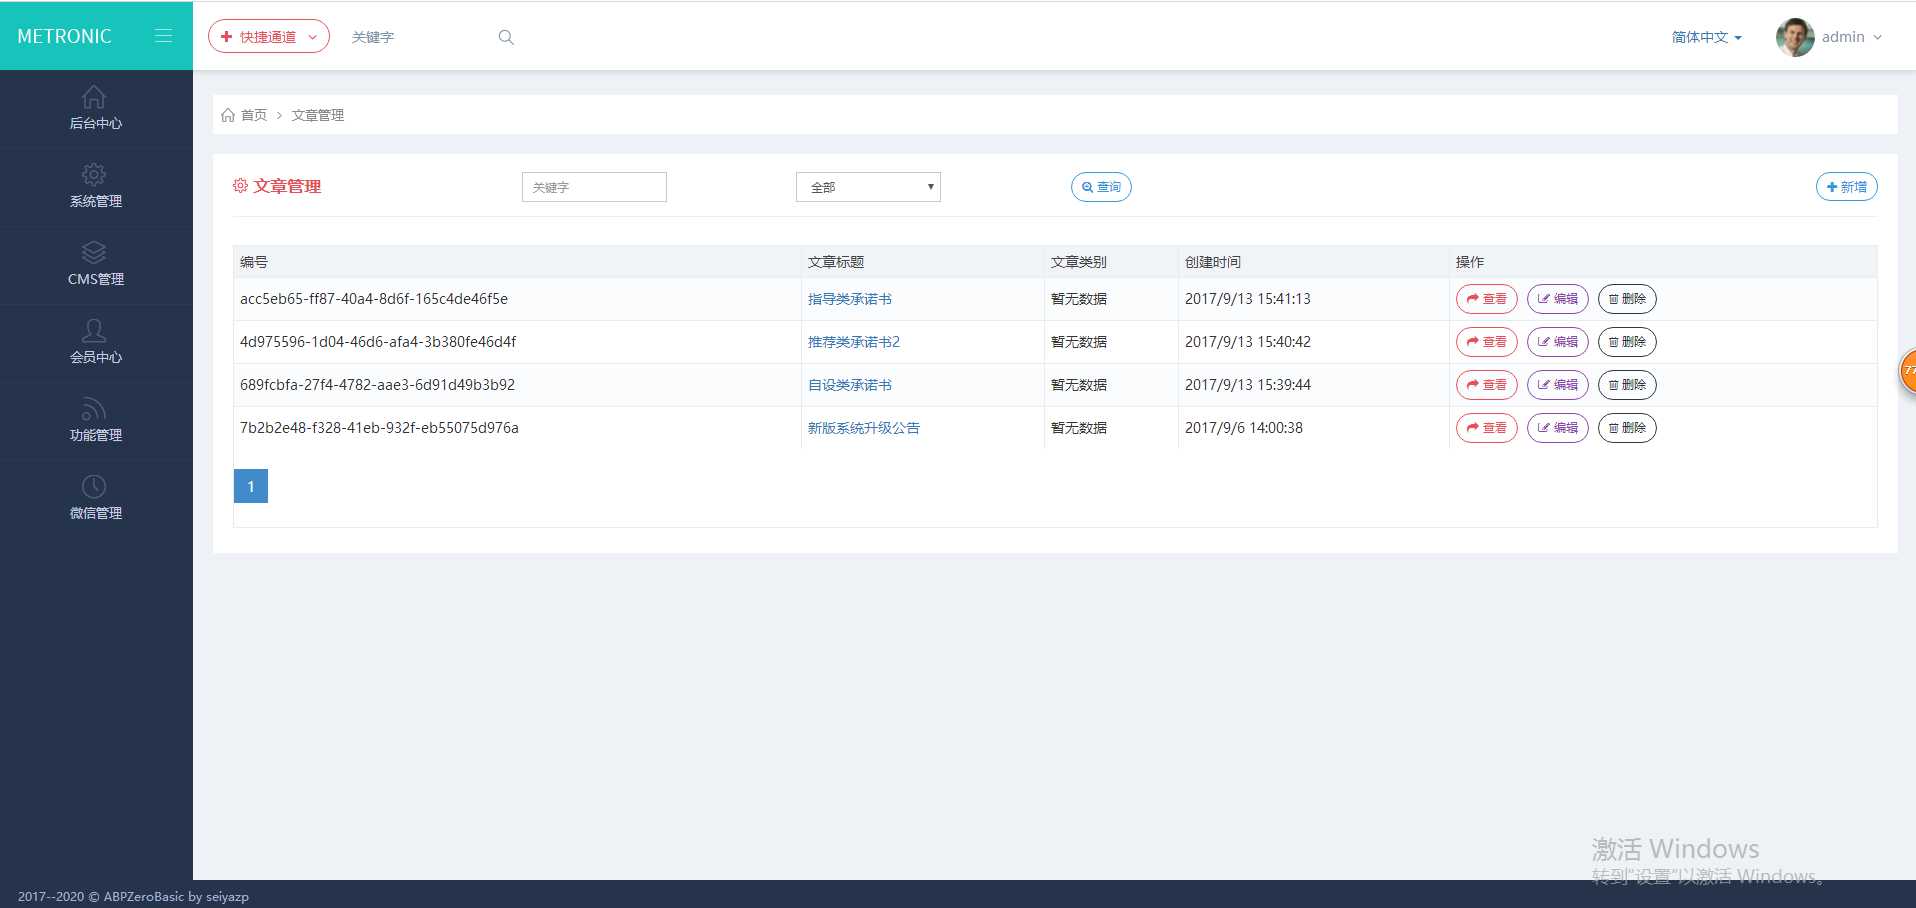This screenshot has width=1916, height=908.
Task: Click the METRONIC logo
Action: click(64, 36)
